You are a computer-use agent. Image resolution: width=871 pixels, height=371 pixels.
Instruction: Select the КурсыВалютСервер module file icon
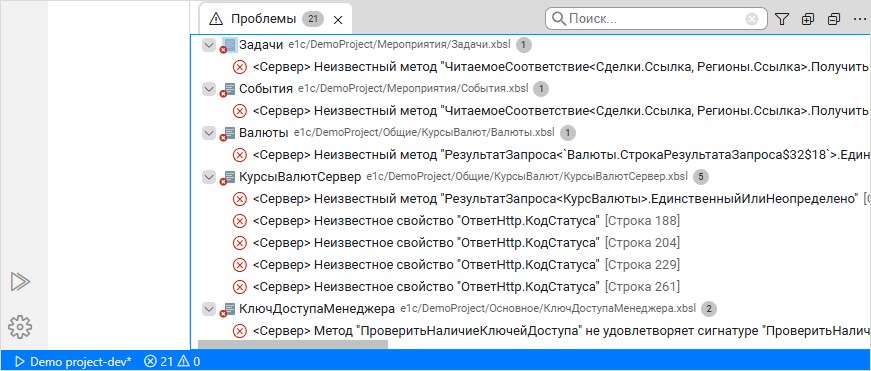click(228, 178)
